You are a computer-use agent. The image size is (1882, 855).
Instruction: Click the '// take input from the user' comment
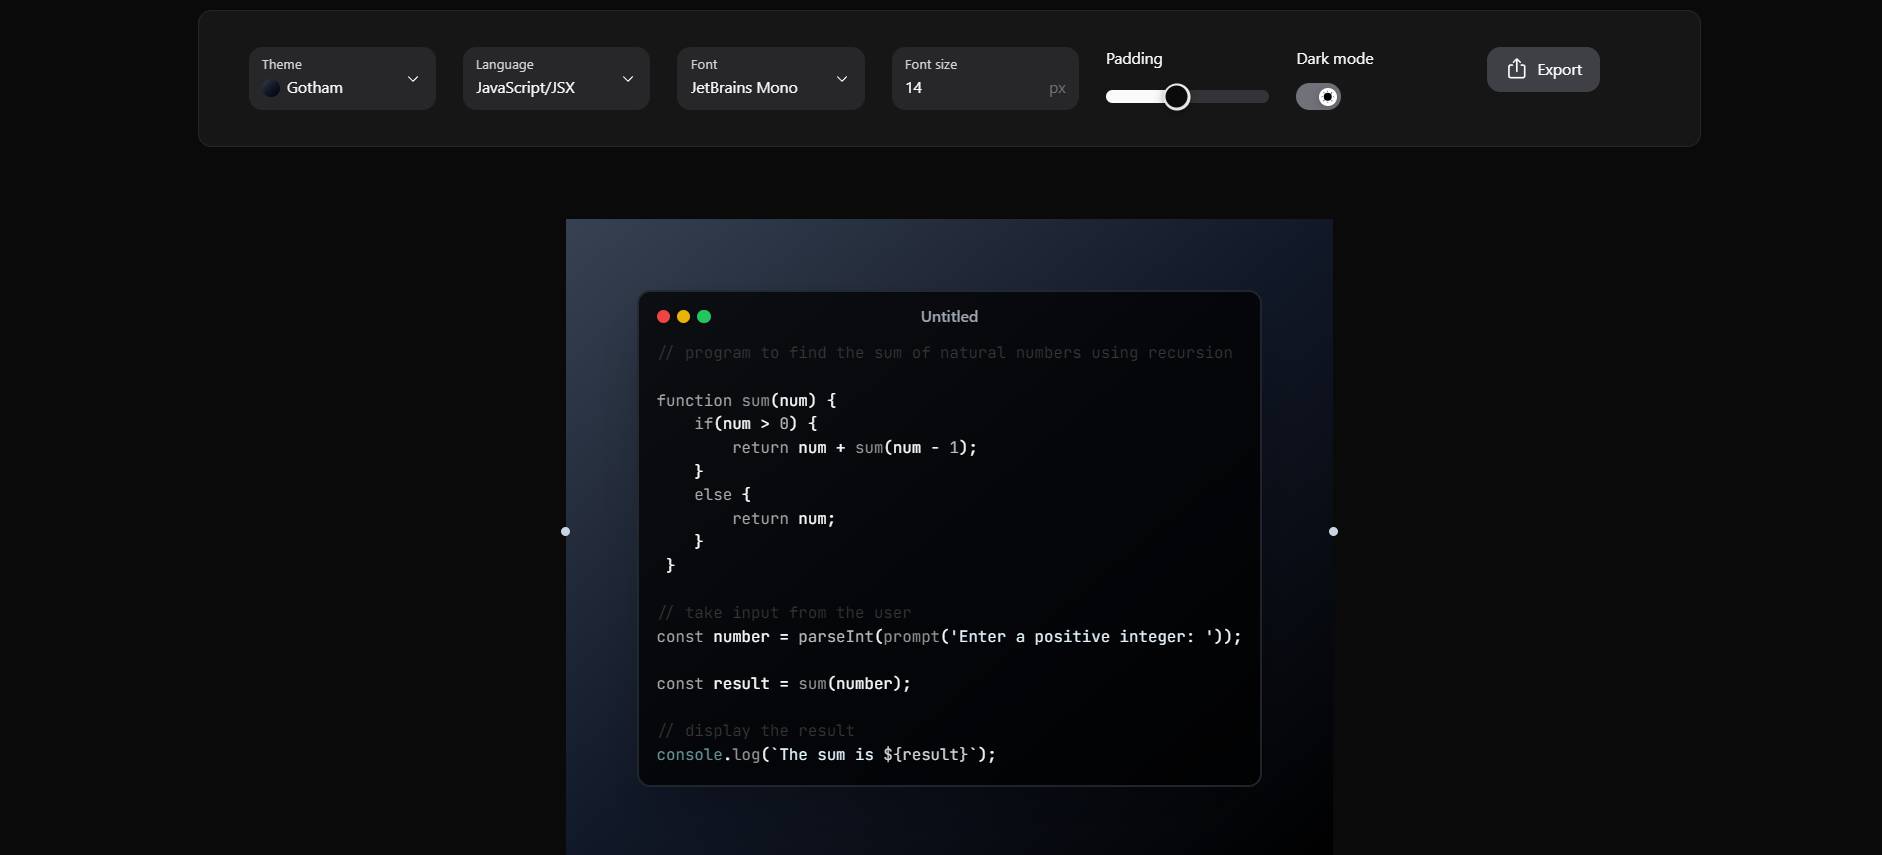[x=785, y=613]
